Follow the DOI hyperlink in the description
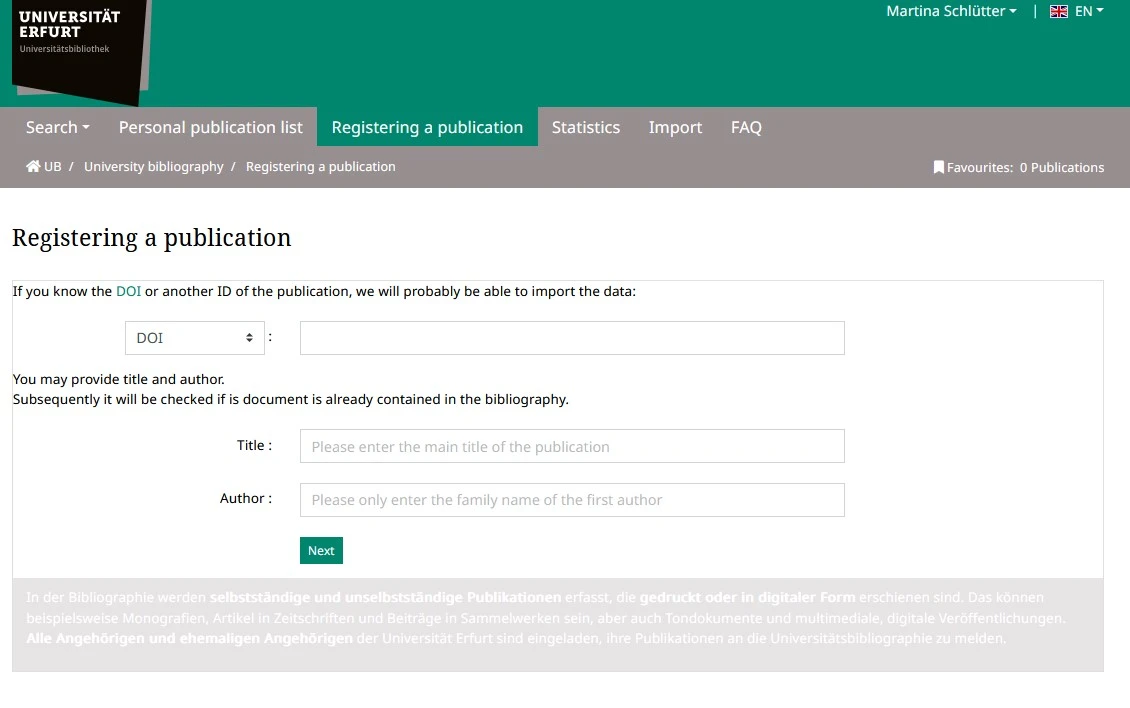Image resolution: width=1130 pixels, height=708 pixels. click(128, 292)
